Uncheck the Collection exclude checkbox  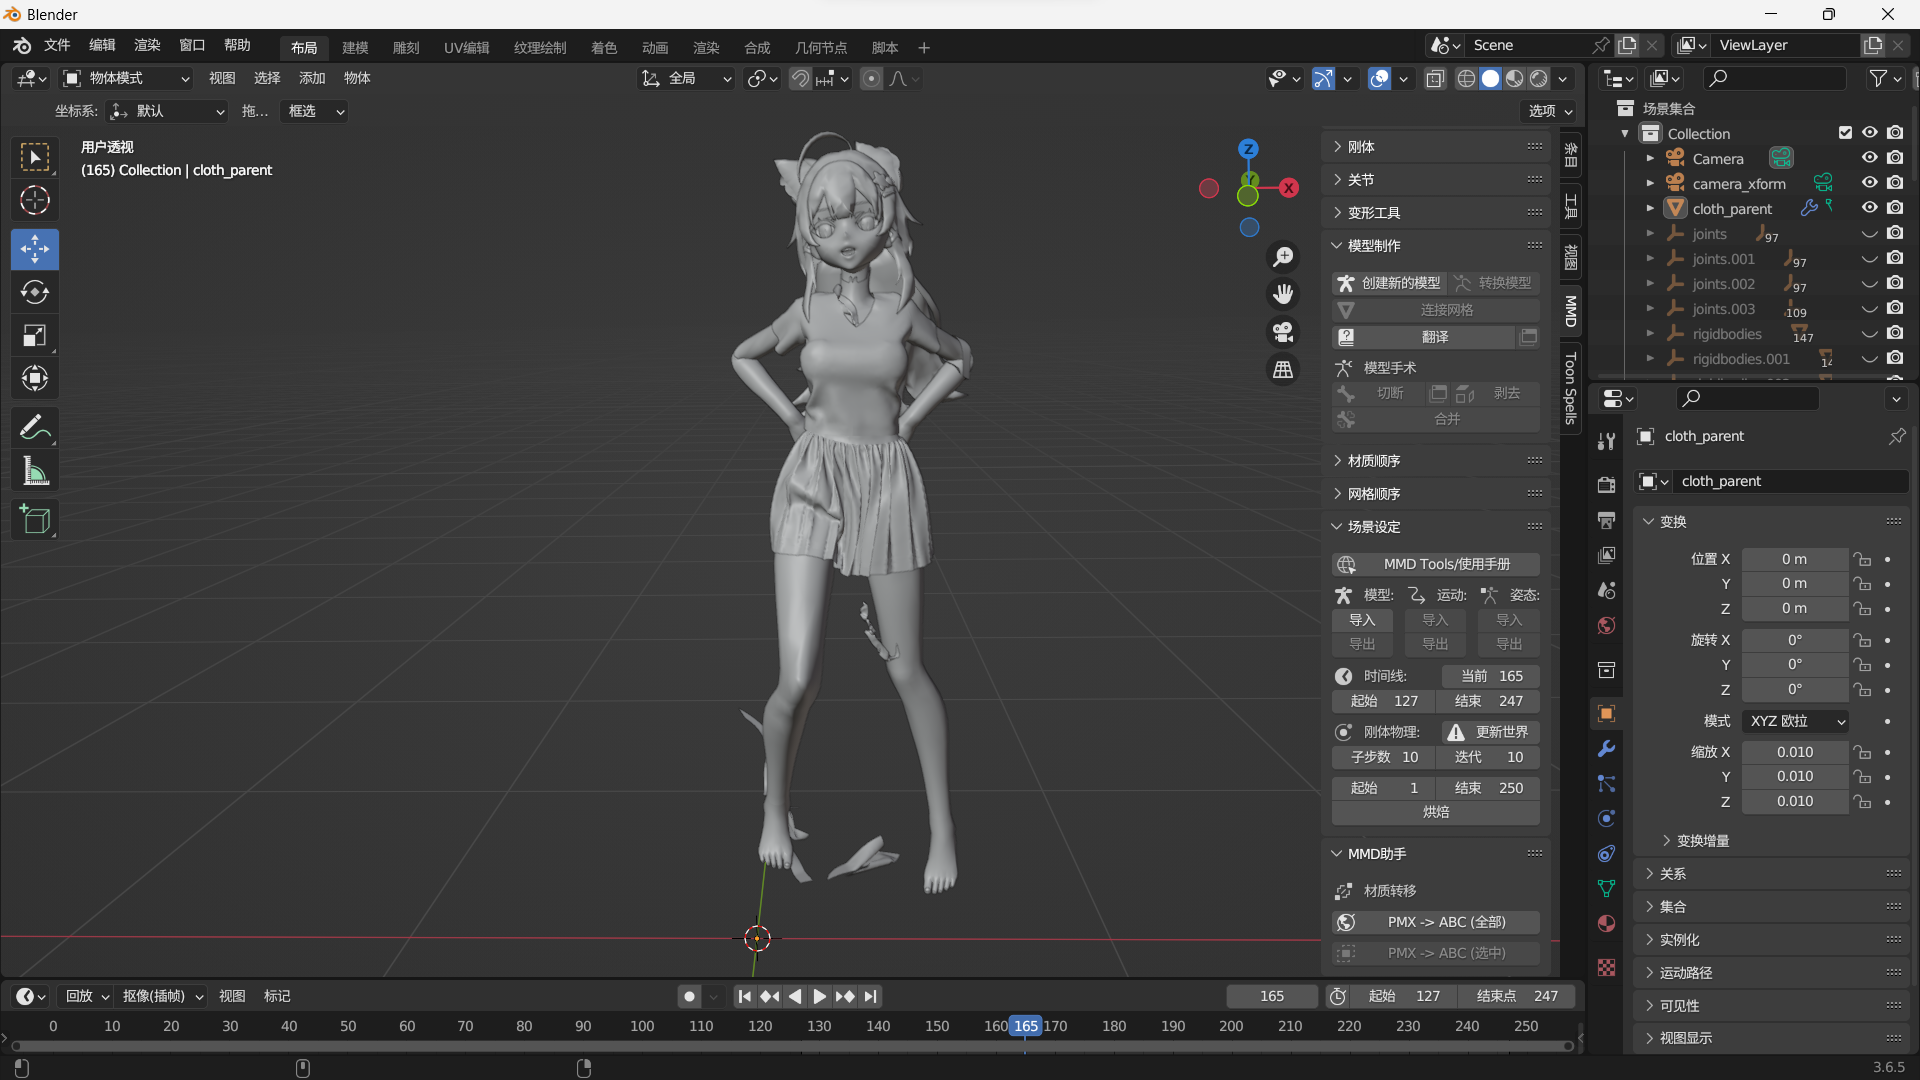[x=1845, y=133]
